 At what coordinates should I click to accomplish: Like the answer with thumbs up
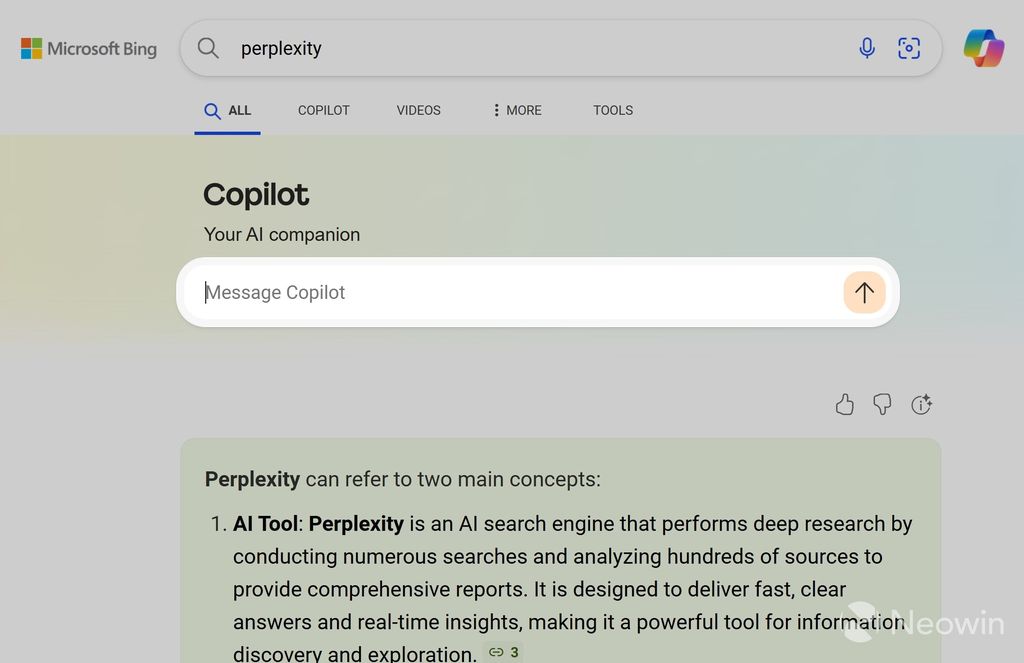tap(845, 404)
